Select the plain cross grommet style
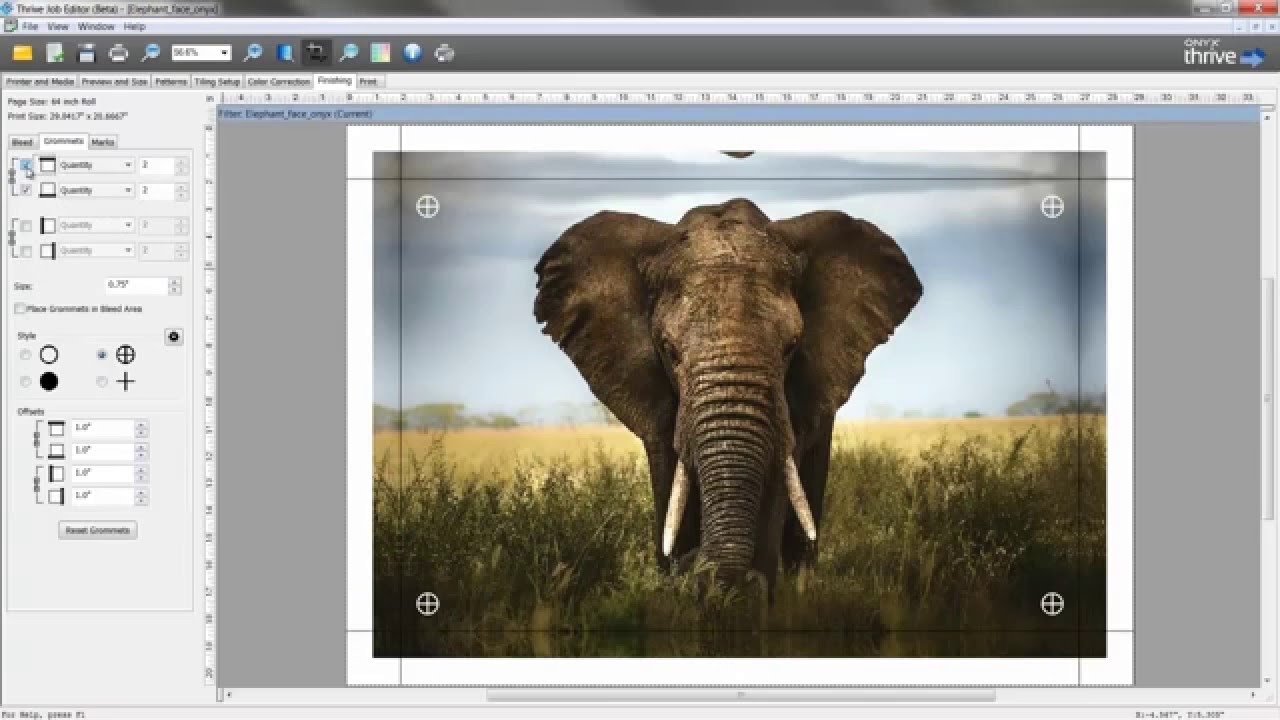The image size is (1280, 720). click(x=102, y=382)
